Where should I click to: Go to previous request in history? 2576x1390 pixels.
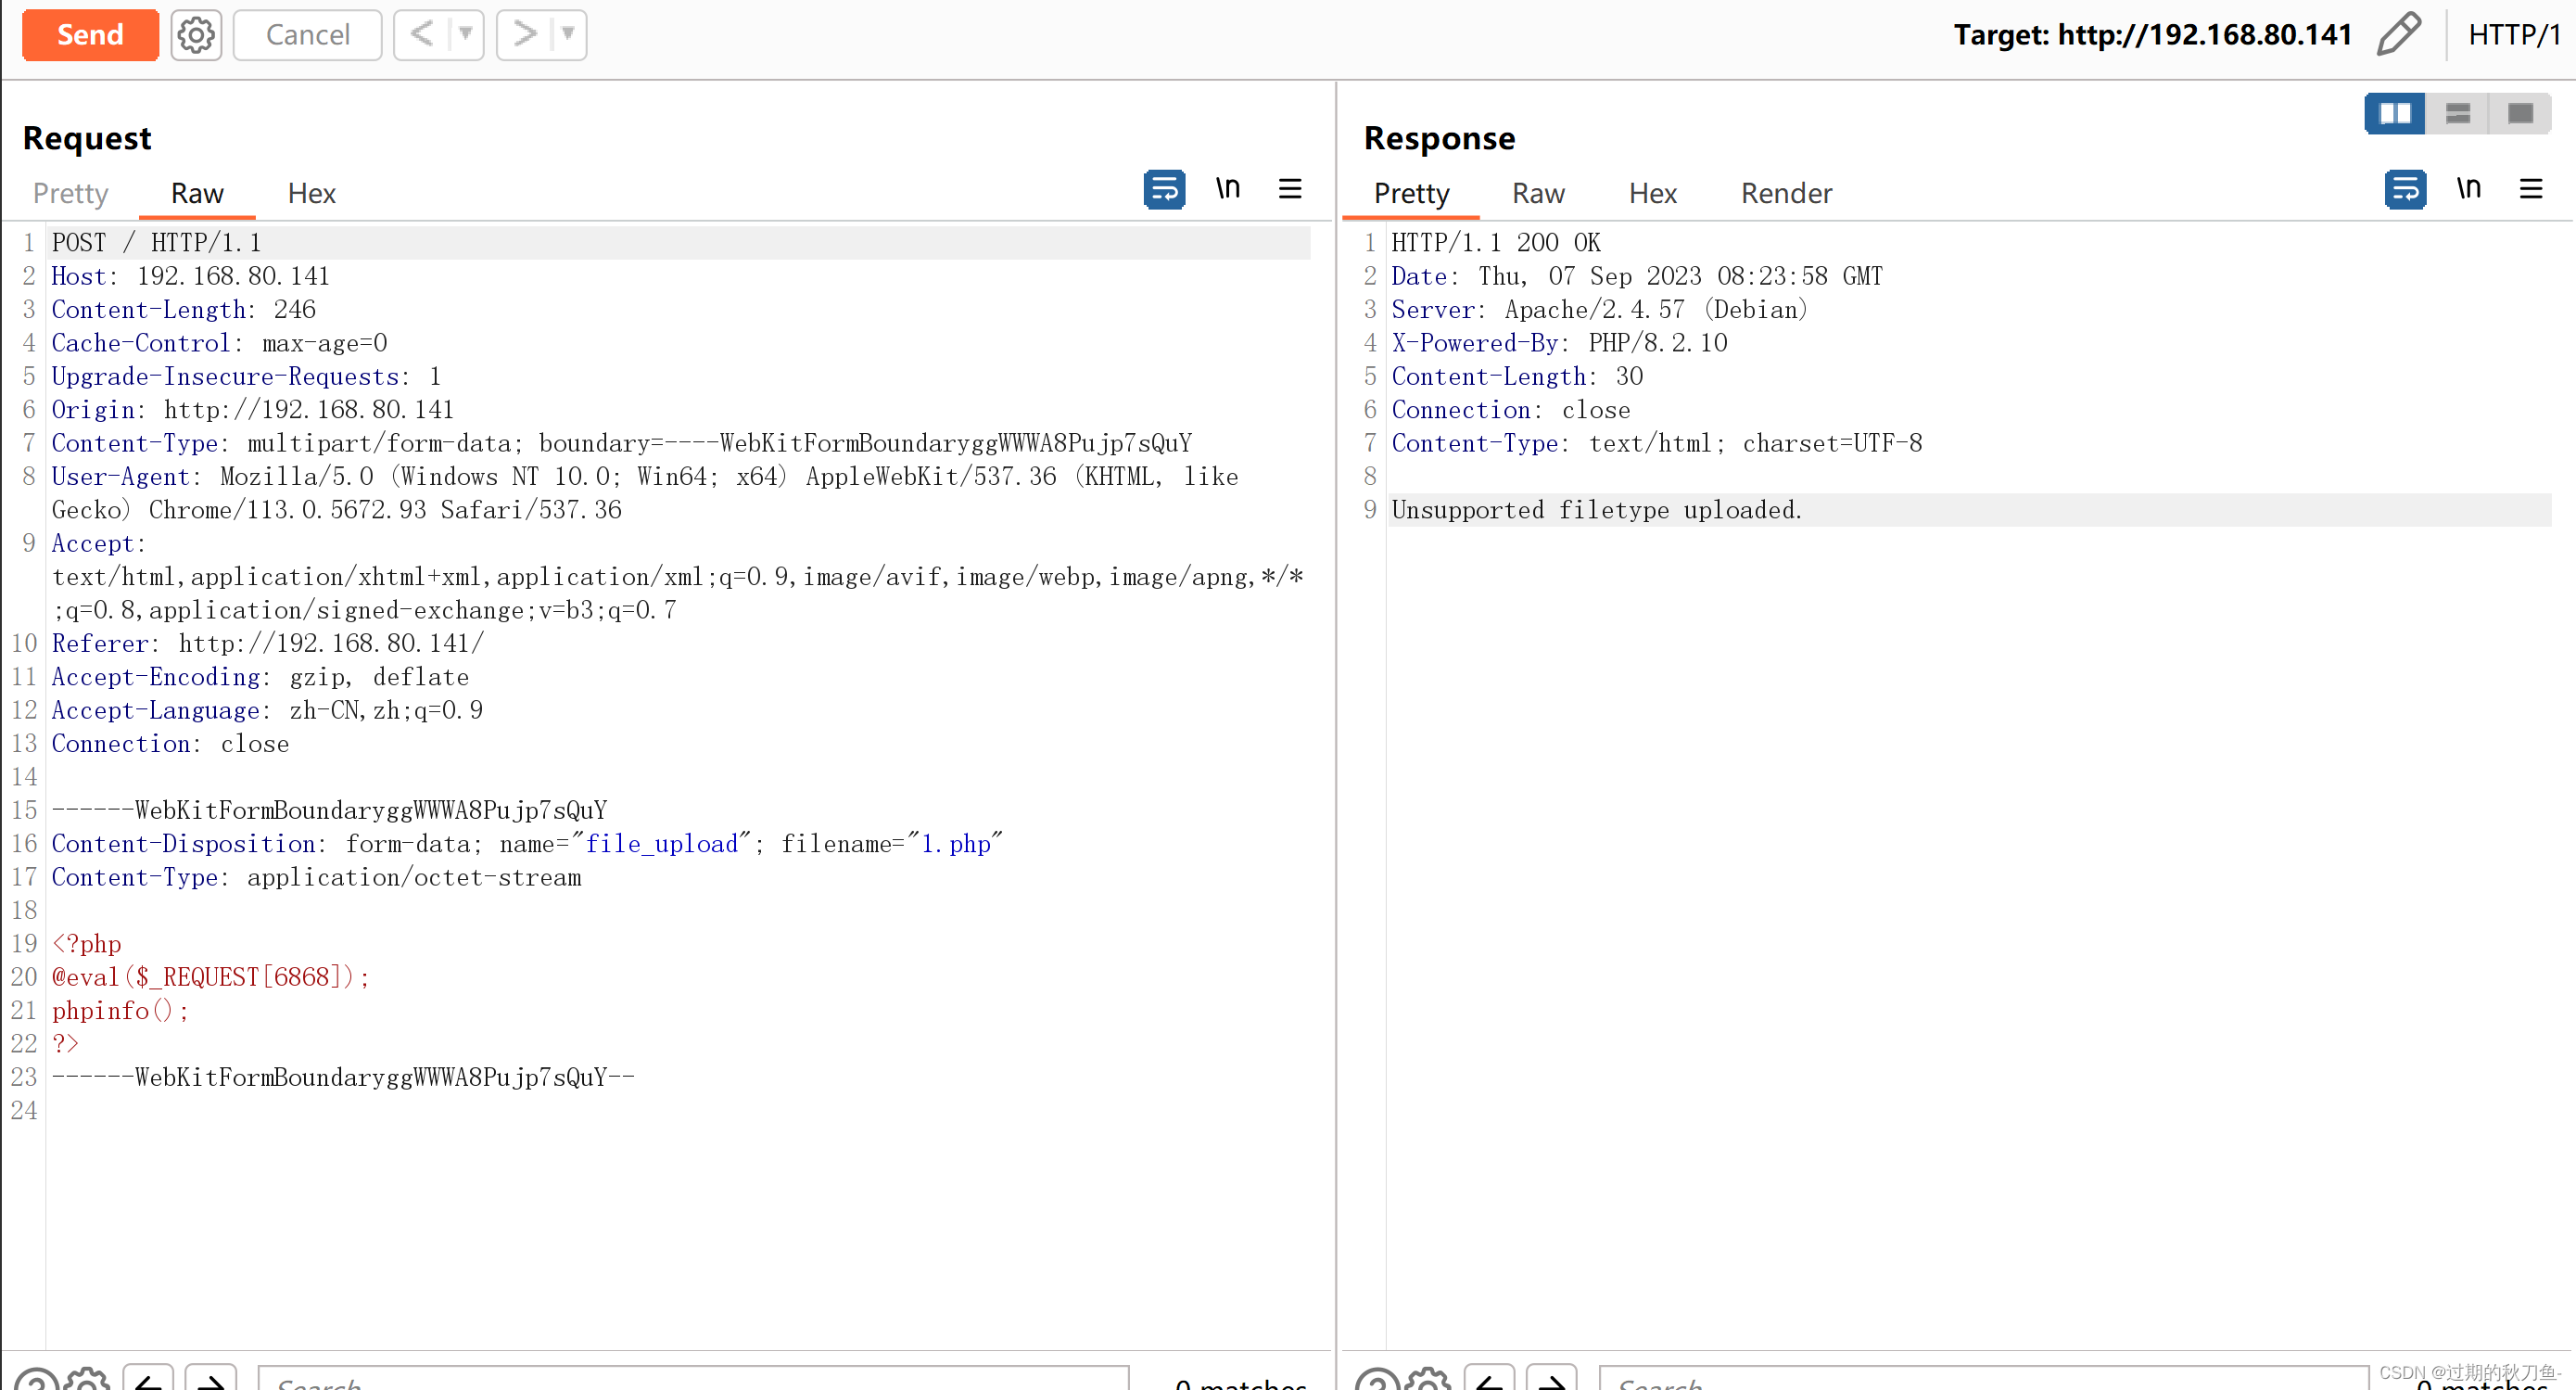pos(422,35)
